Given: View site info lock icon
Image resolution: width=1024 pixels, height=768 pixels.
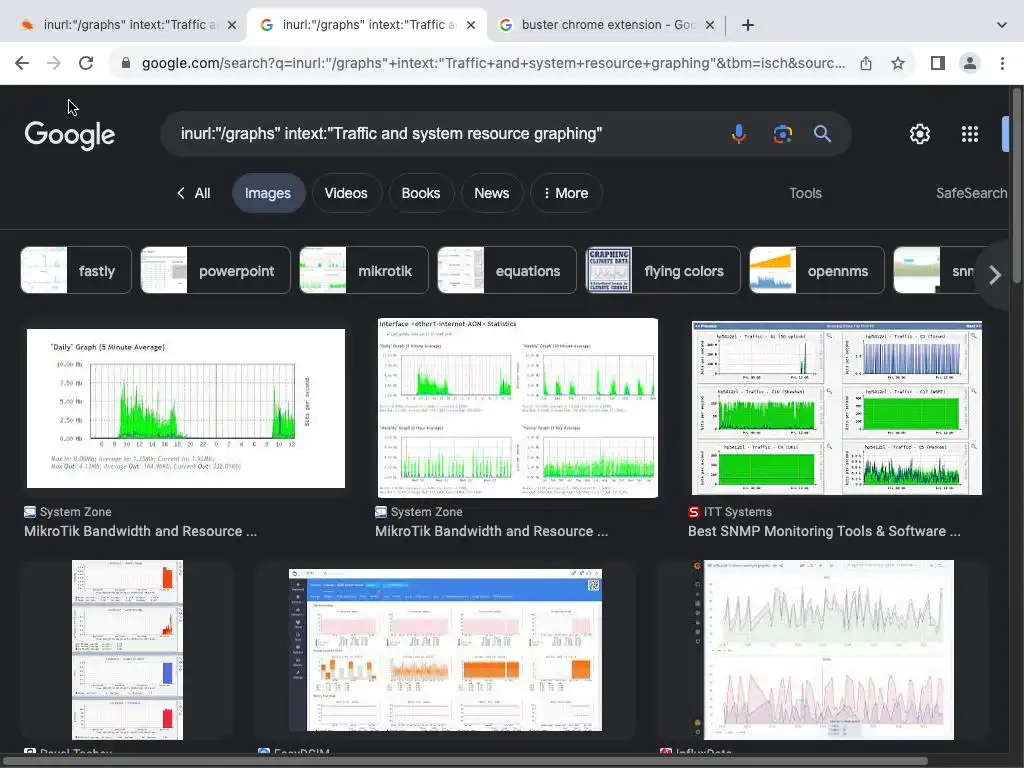Looking at the screenshot, I should [x=126, y=63].
